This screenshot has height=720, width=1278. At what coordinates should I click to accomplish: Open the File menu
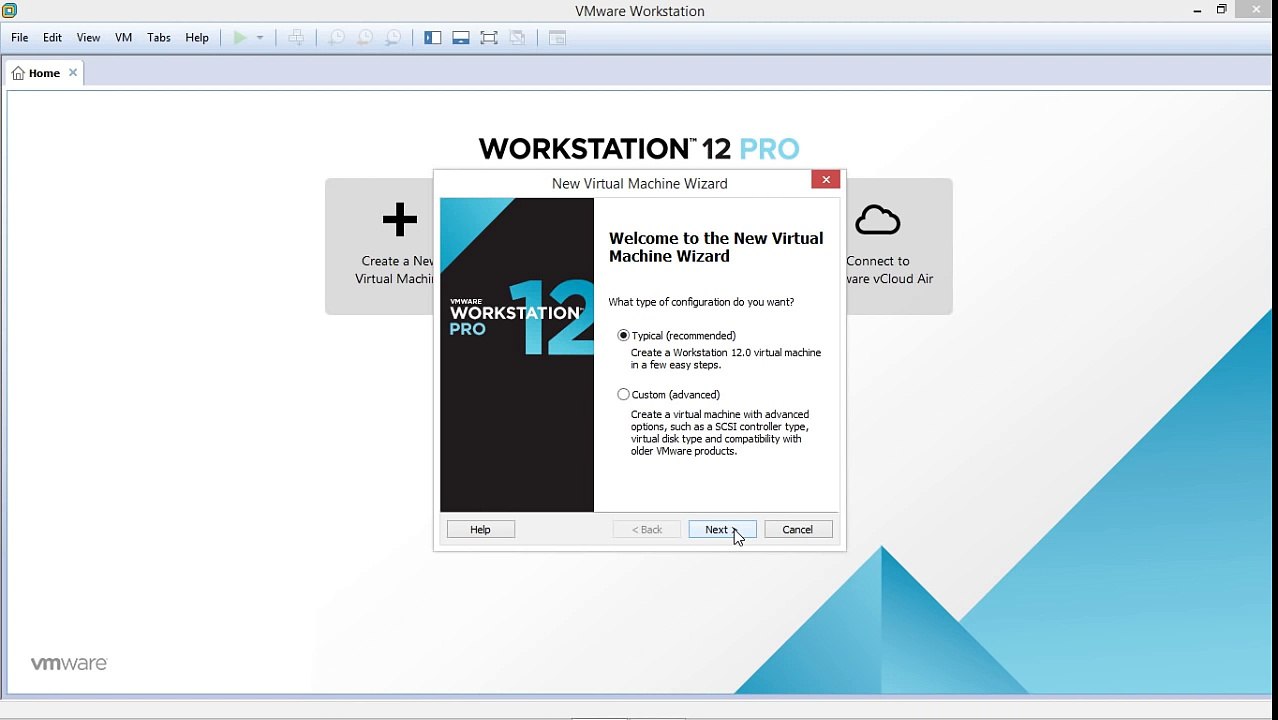(20, 38)
